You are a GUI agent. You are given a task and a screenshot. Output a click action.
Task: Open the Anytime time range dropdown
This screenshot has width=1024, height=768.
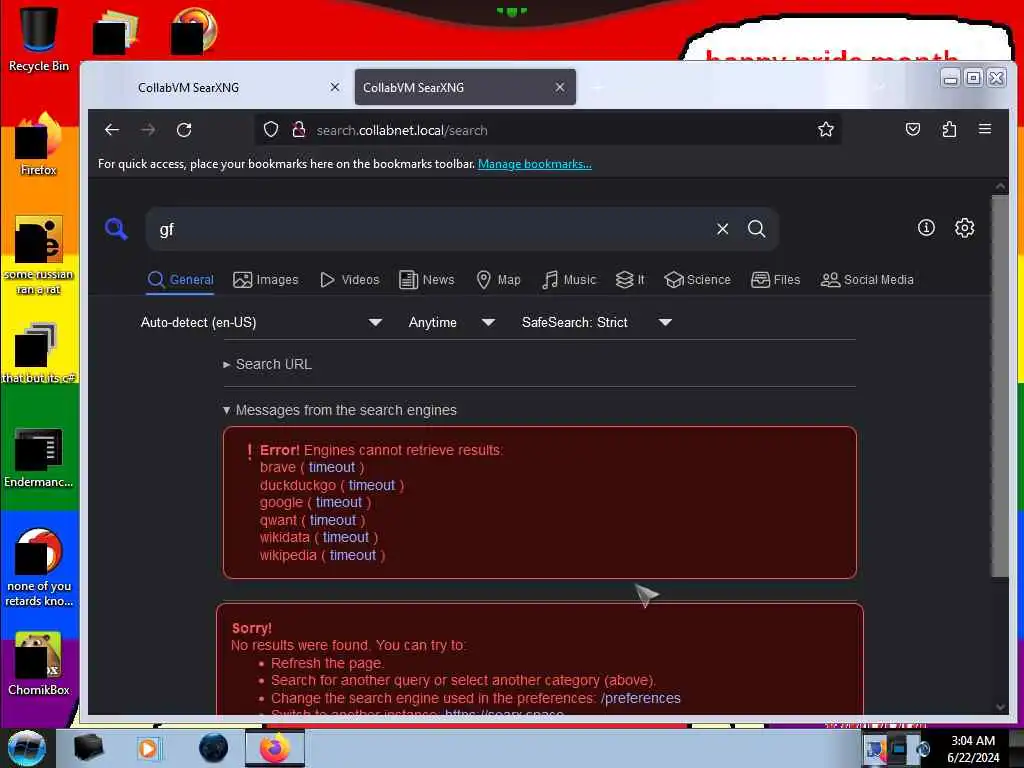[451, 322]
